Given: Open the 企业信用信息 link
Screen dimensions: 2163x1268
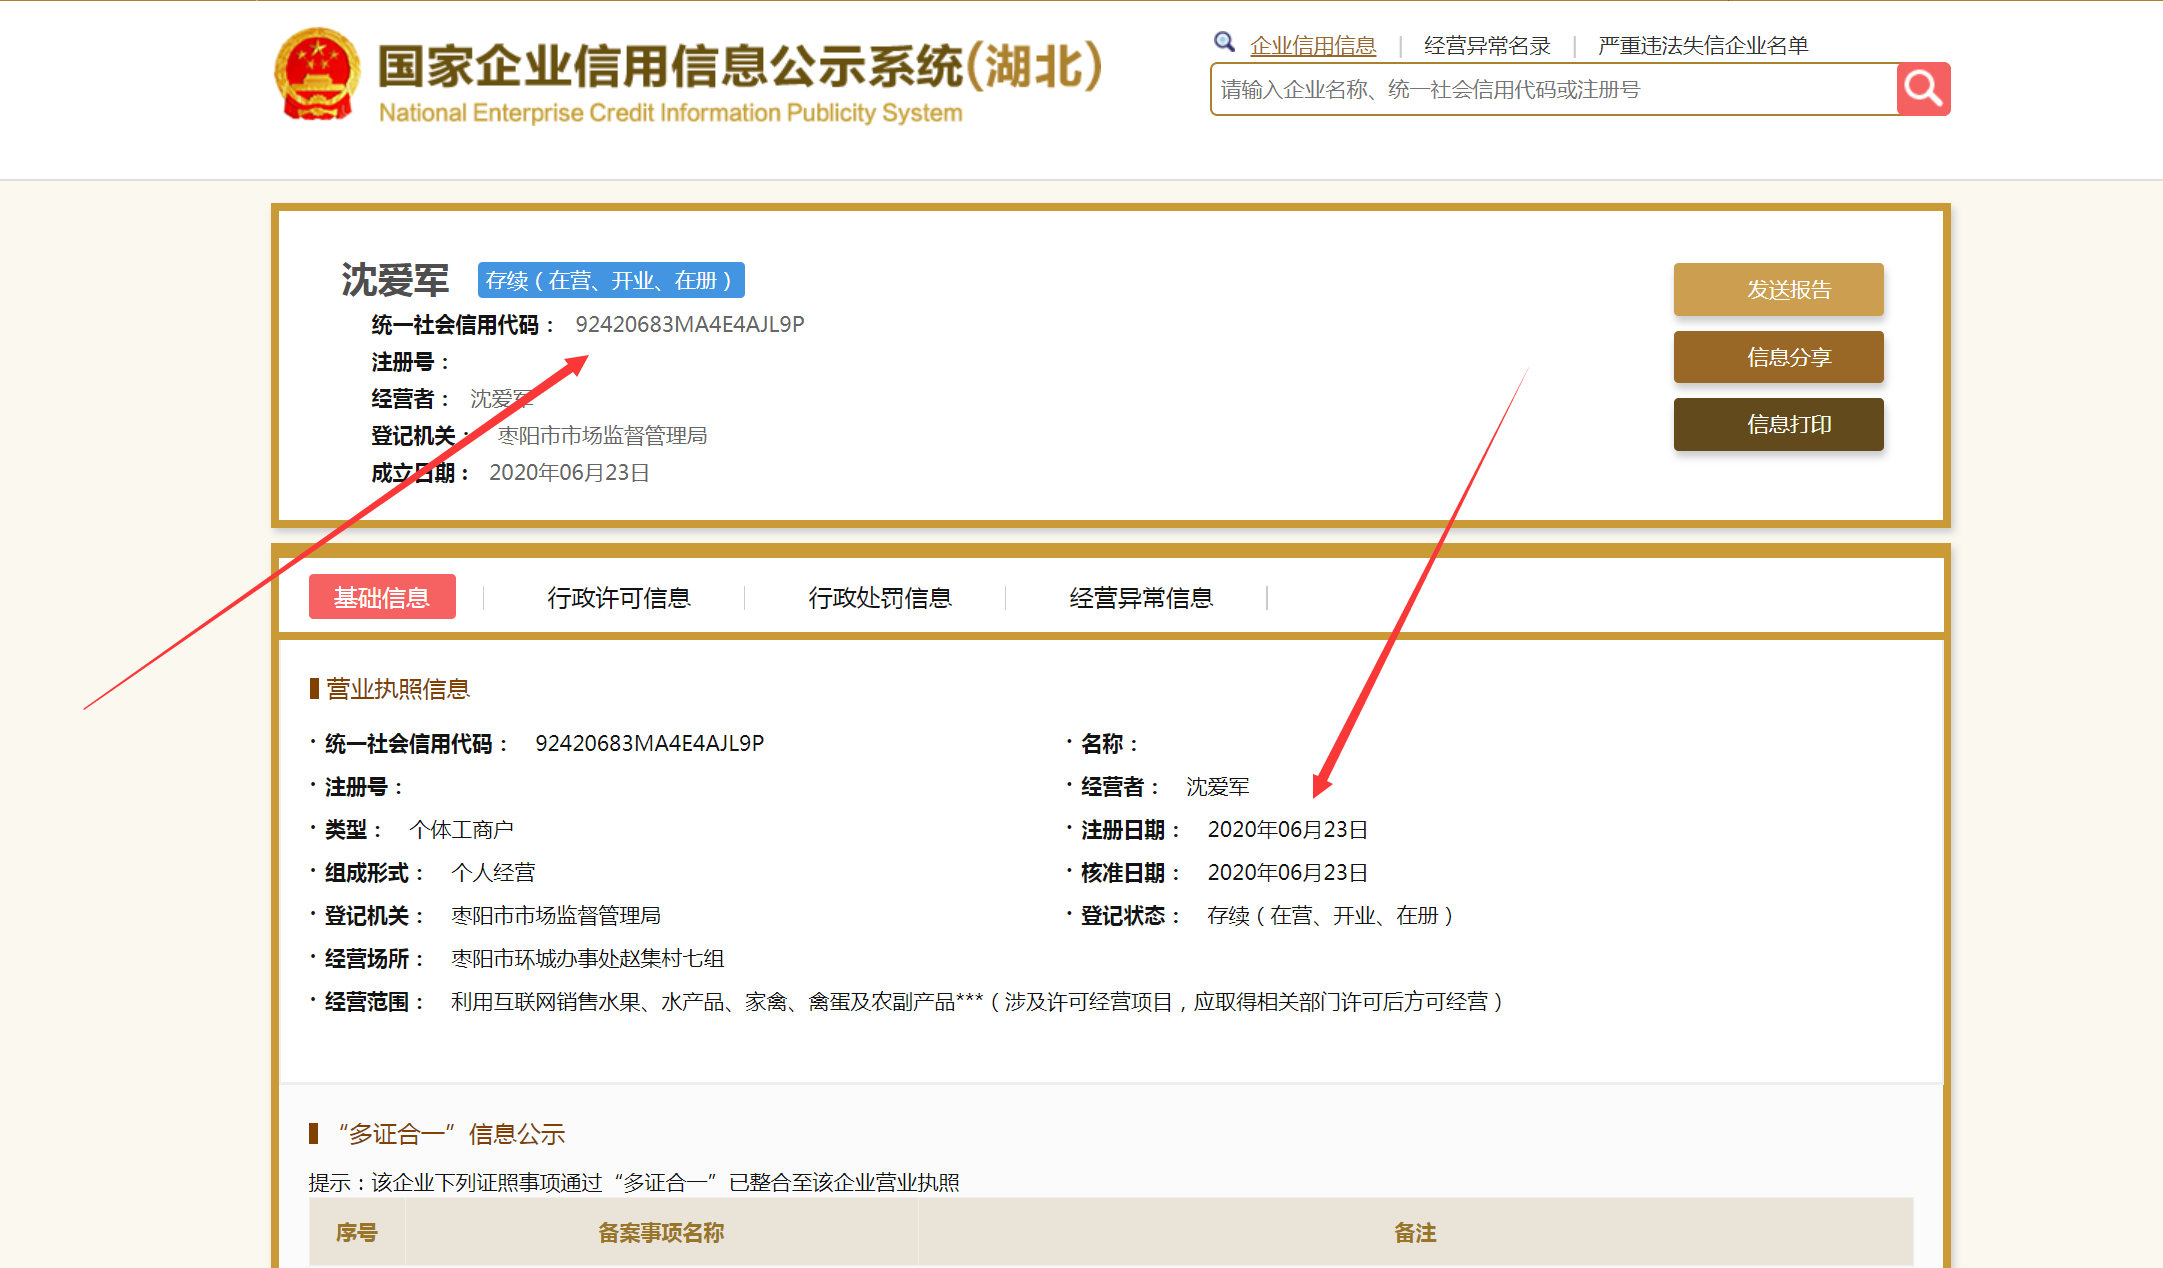Looking at the screenshot, I should click(x=1312, y=46).
